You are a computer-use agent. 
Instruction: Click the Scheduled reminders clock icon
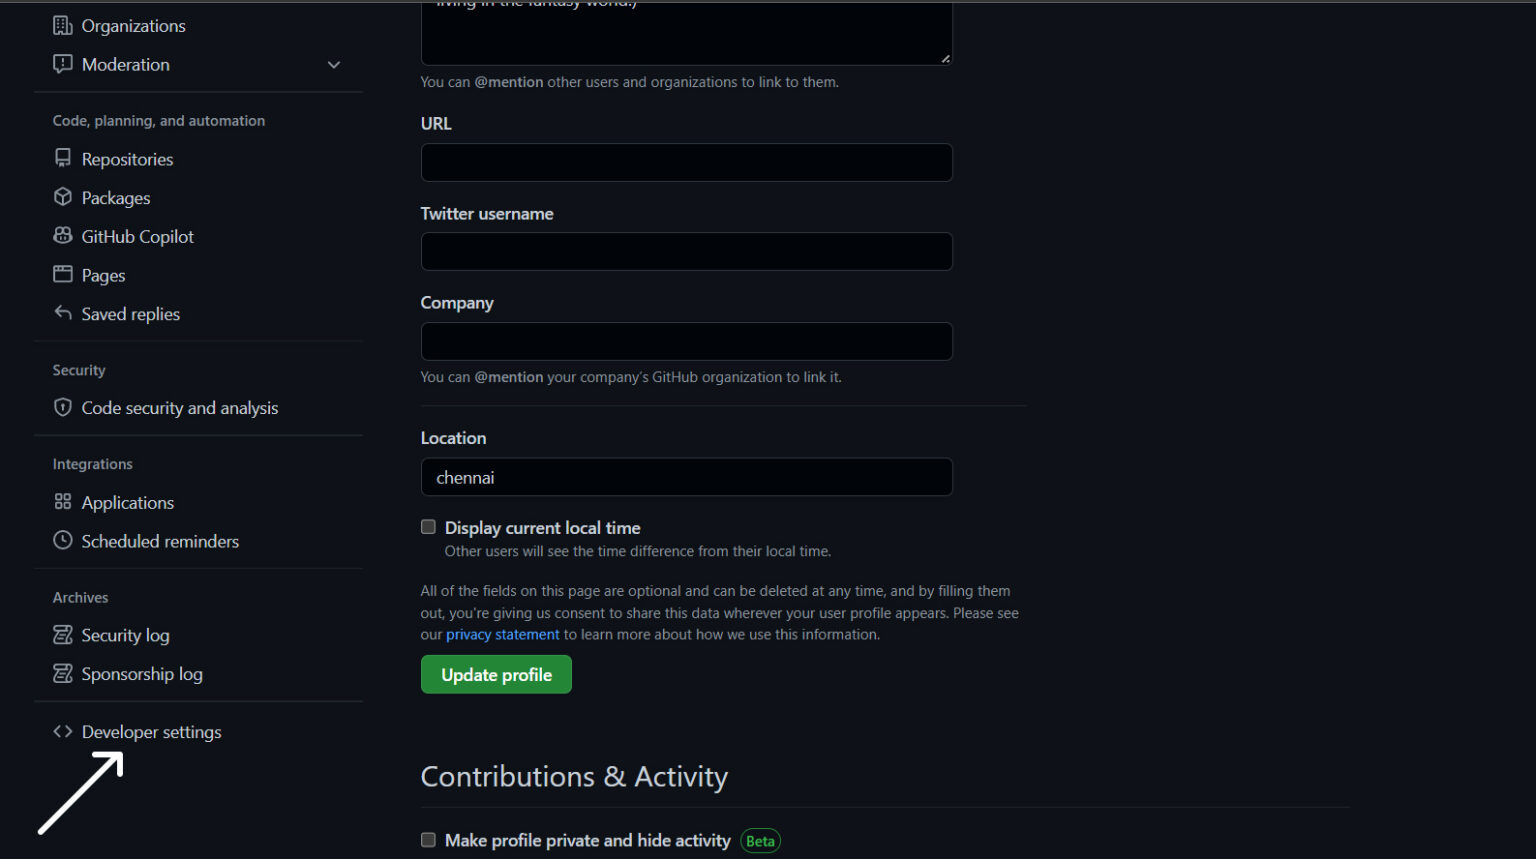[63, 541]
